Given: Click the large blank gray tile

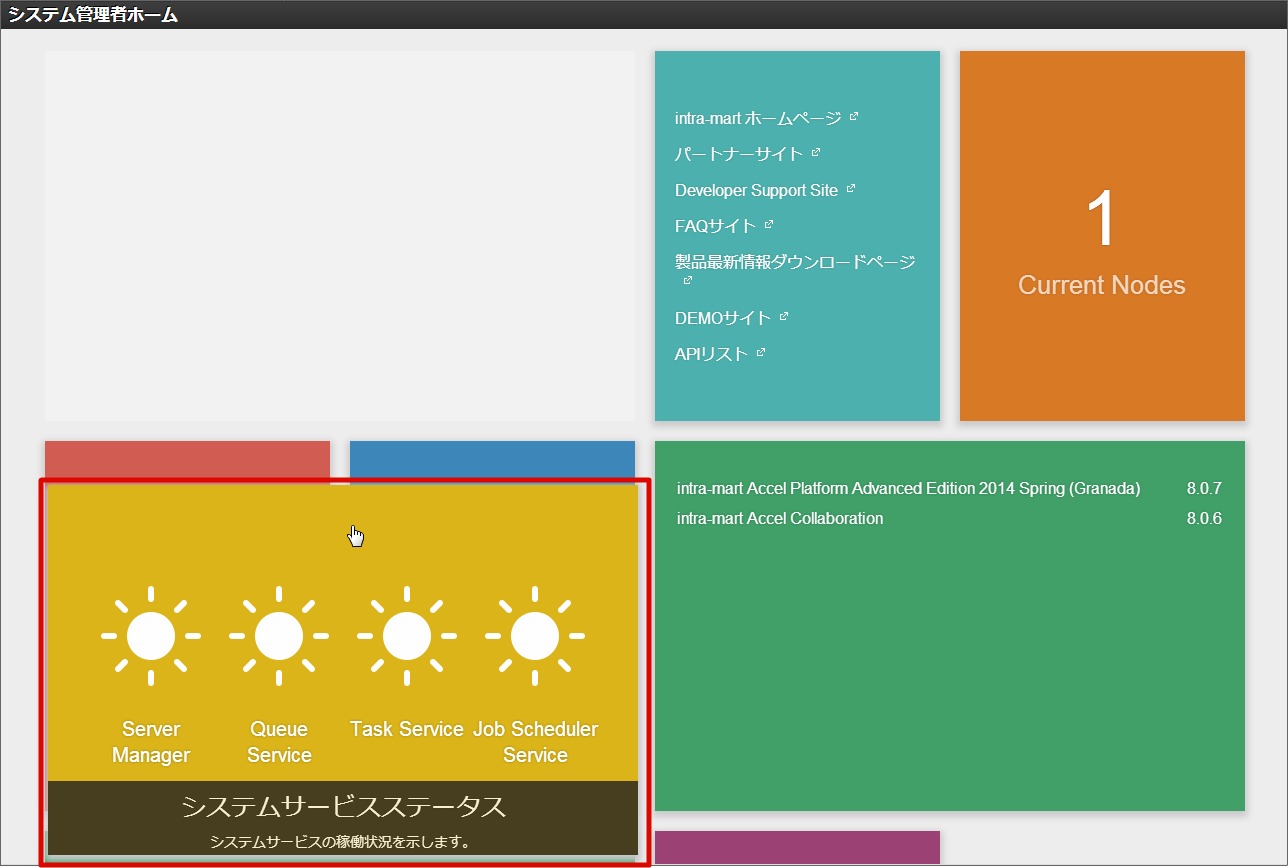Looking at the screenshot, I should [340, 236].
